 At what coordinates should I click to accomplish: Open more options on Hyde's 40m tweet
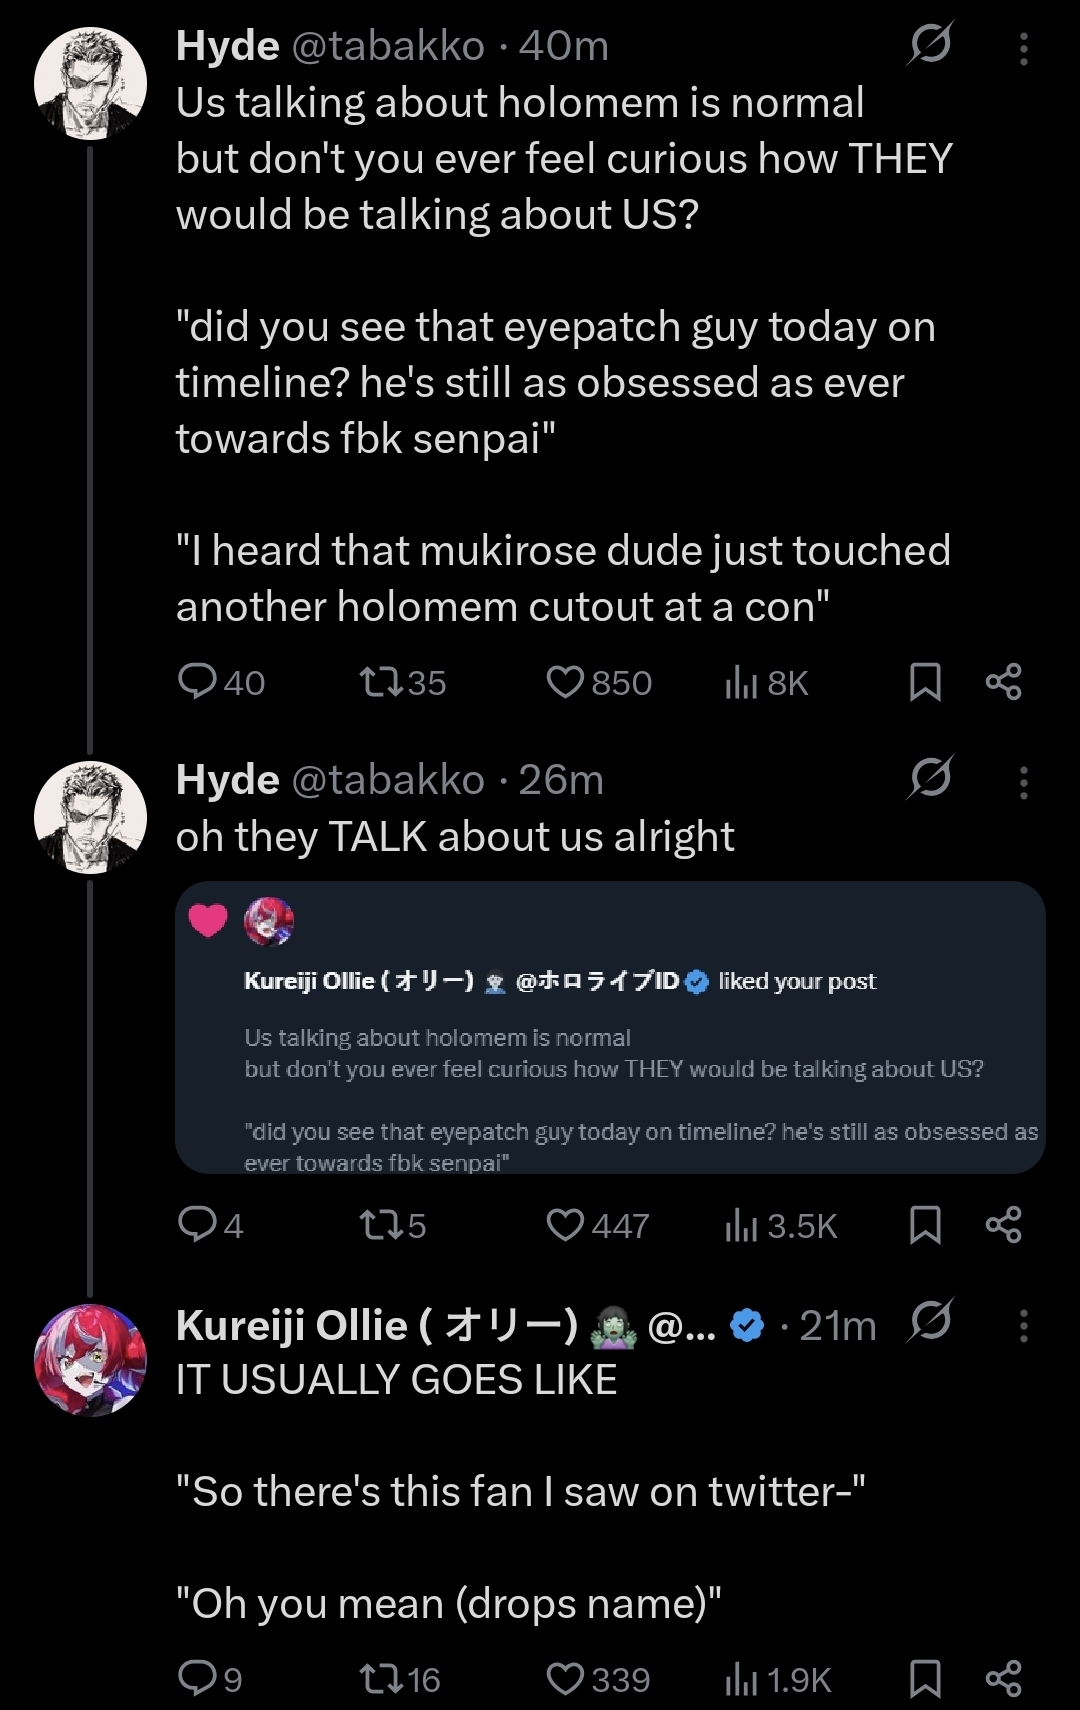[x=1023, y=48]
